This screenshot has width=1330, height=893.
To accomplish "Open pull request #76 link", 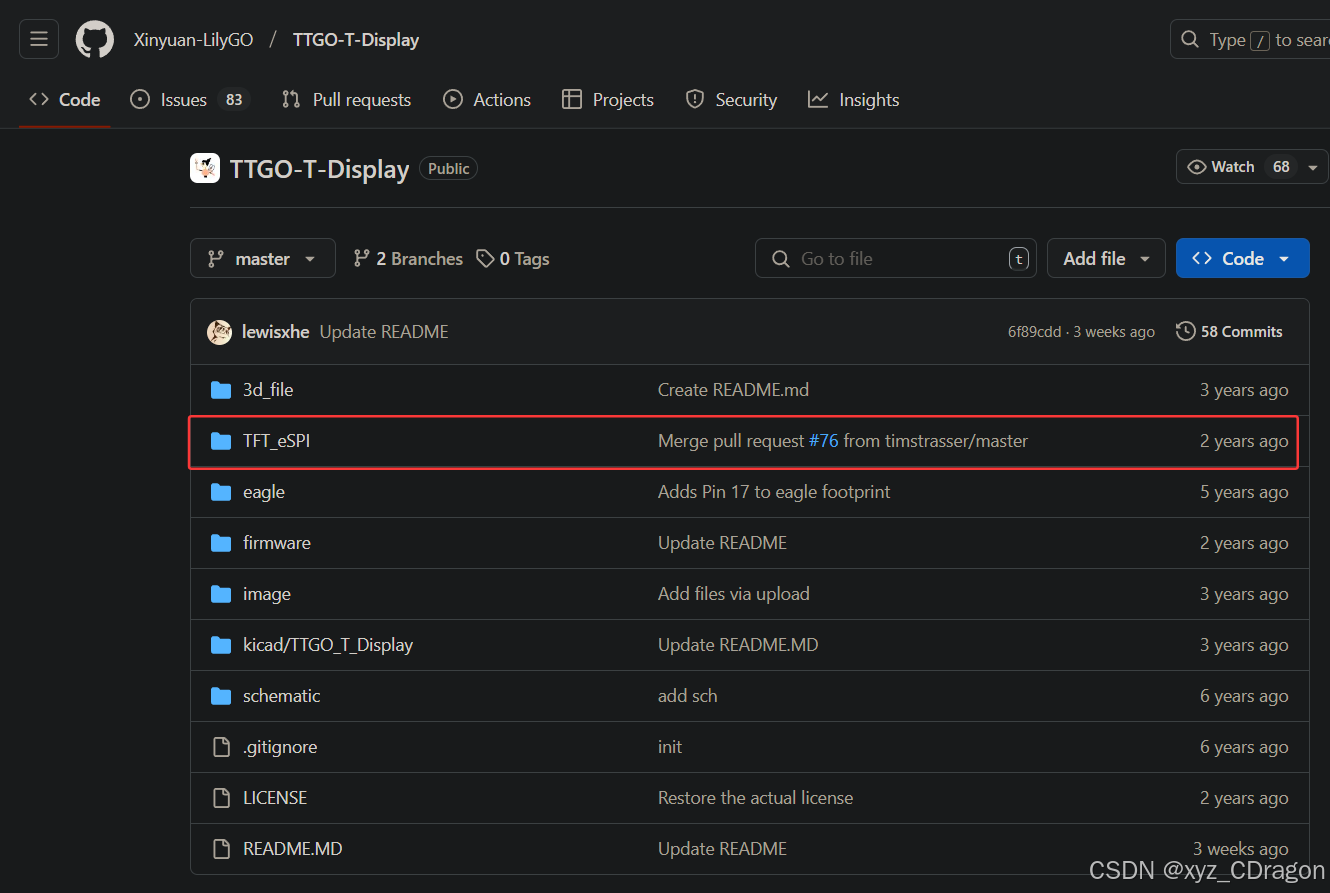I will (823, 441).
